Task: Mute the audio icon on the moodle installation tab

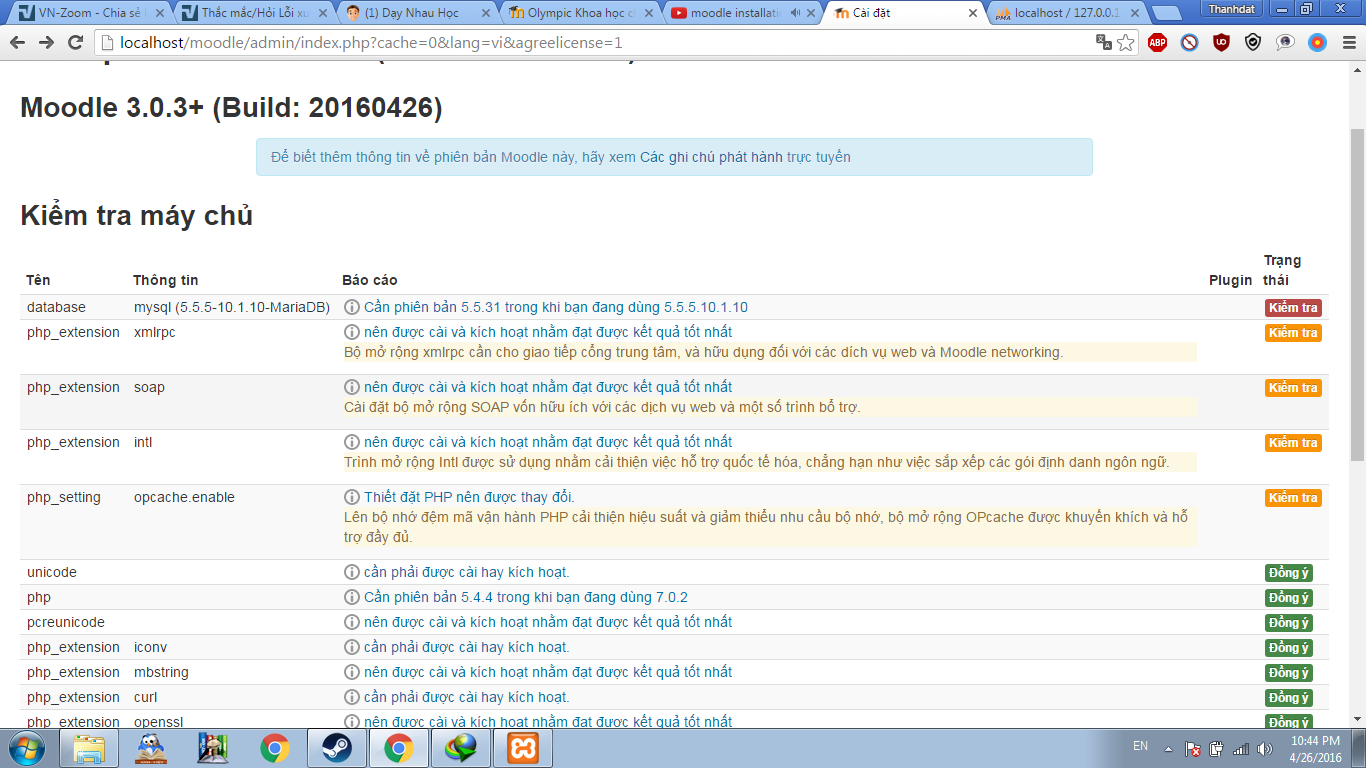Action: [x=796, y=13]
